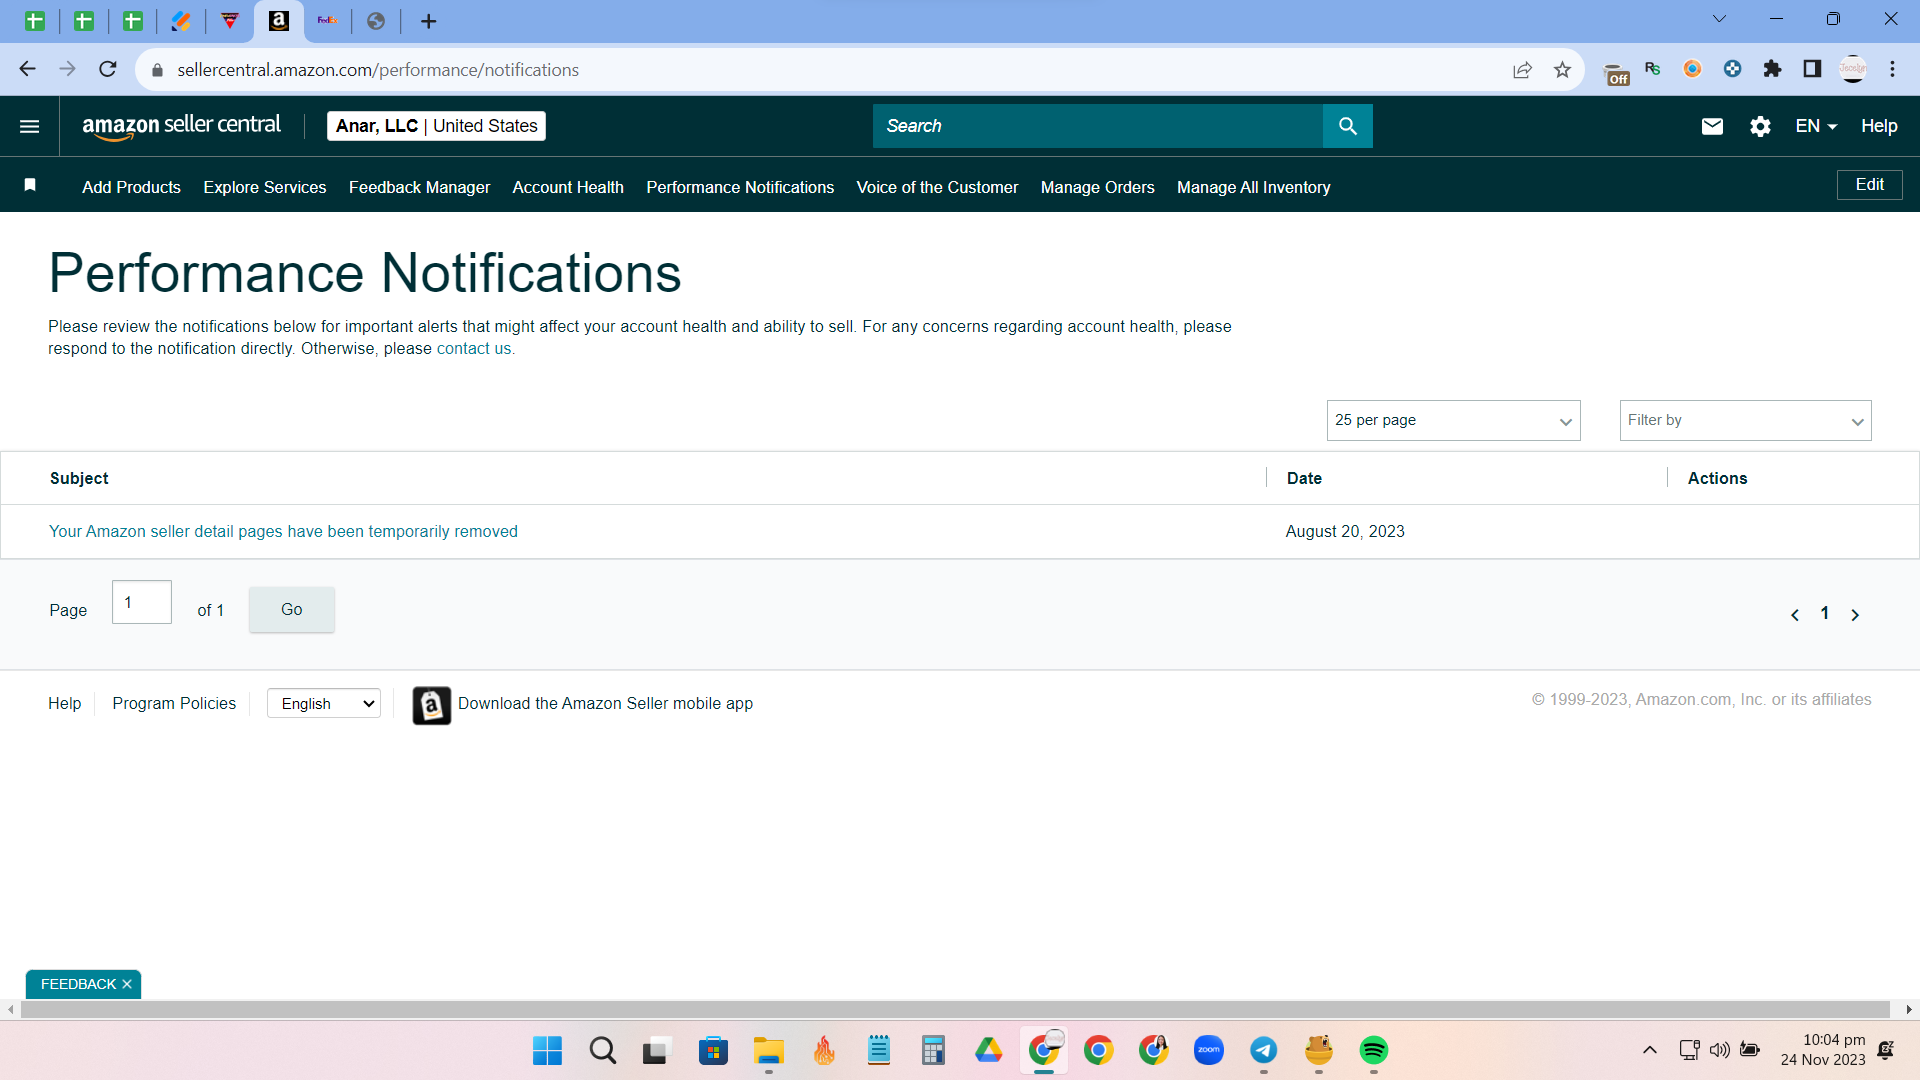Viewport: 1920px width, 1080px height.
Task: Go to the next notifications page arrow
Action: click(1855, 615)
